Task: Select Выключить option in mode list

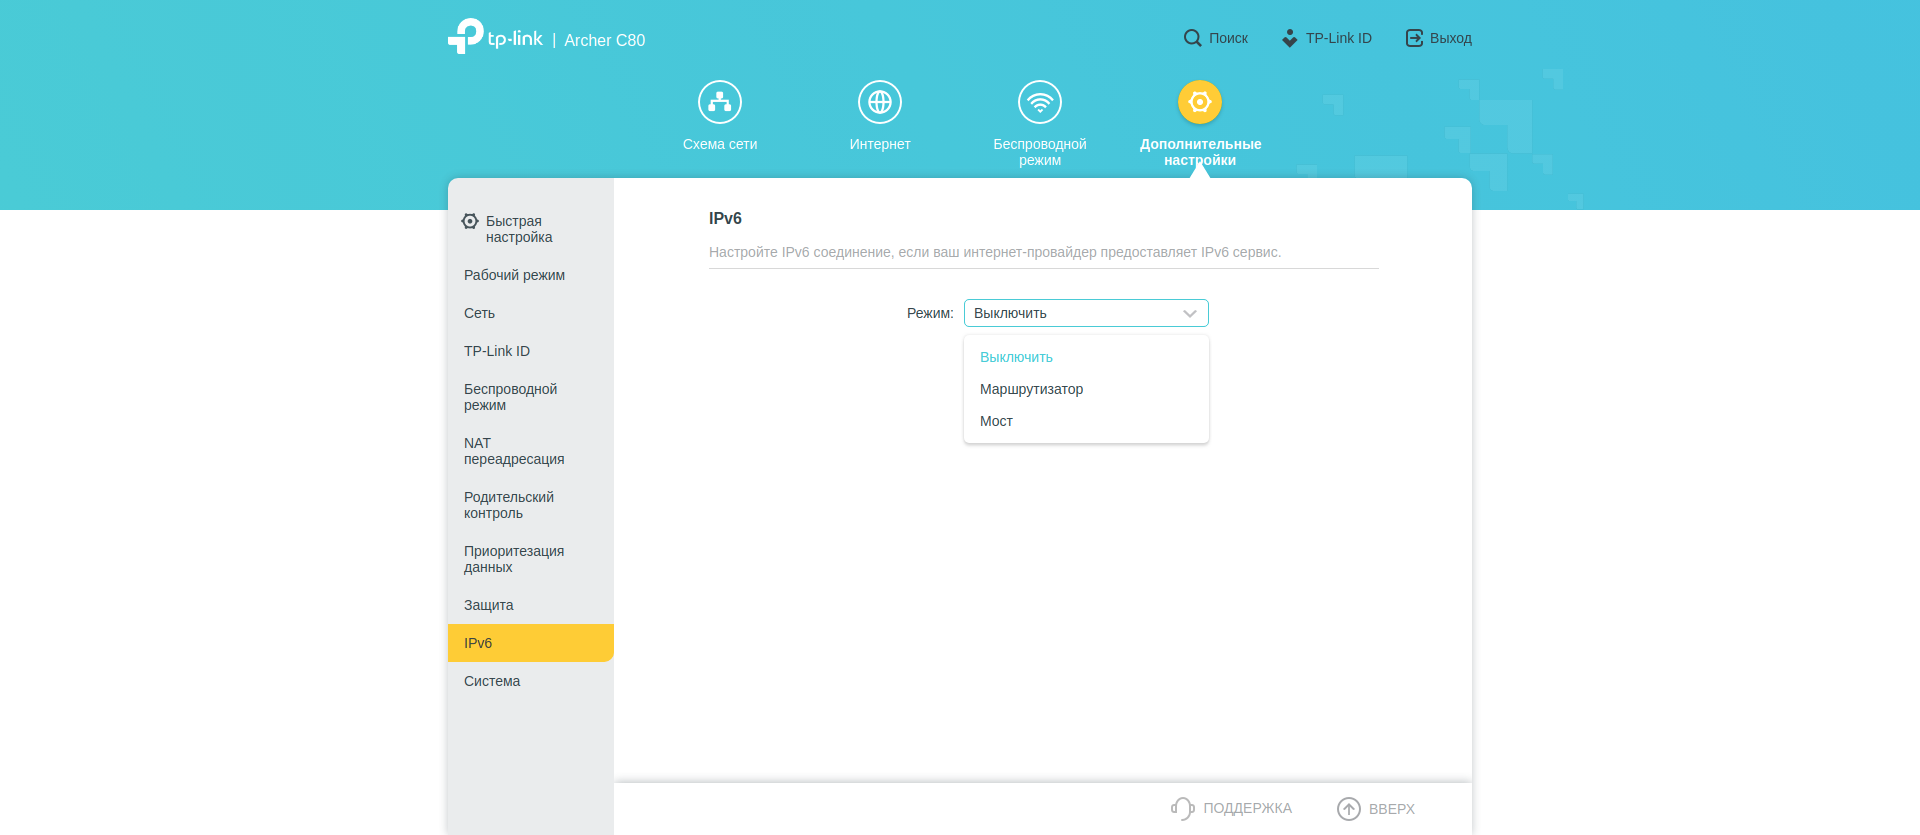Action: pyautogui.click(x=1016, y=357)
